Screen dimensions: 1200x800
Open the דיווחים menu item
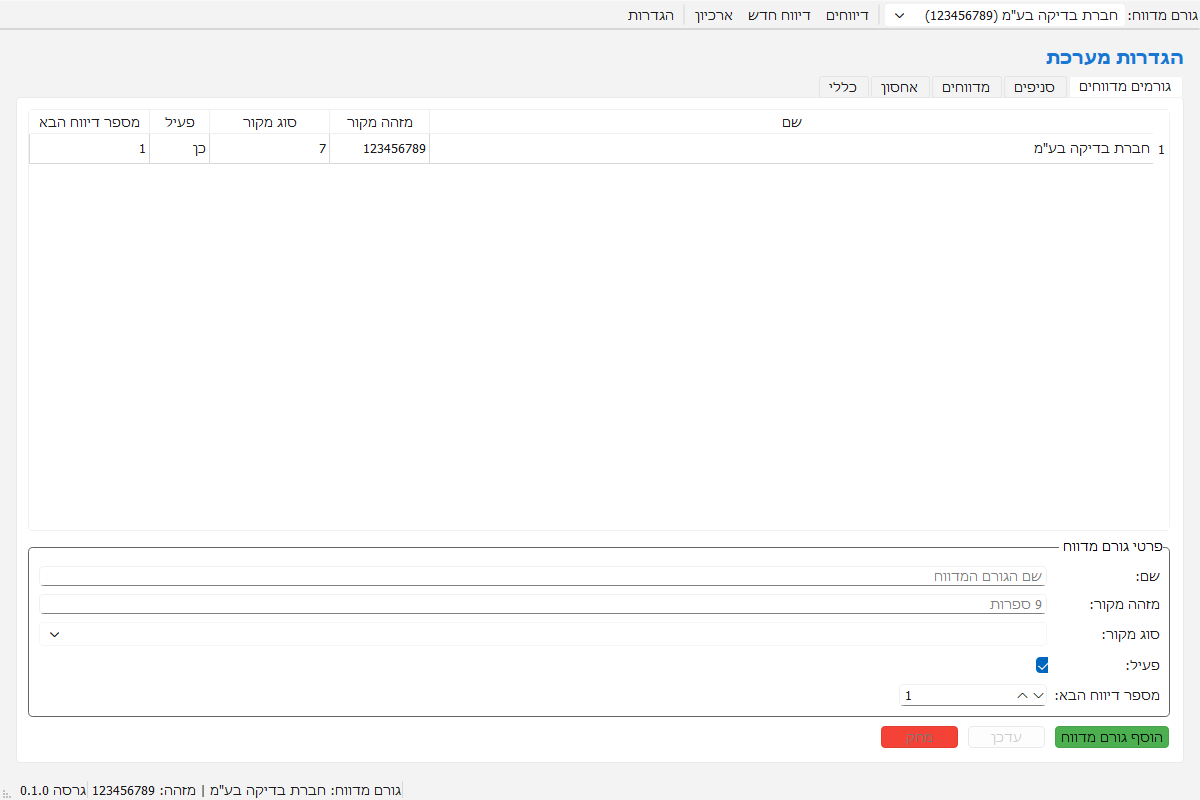[846, 16]
